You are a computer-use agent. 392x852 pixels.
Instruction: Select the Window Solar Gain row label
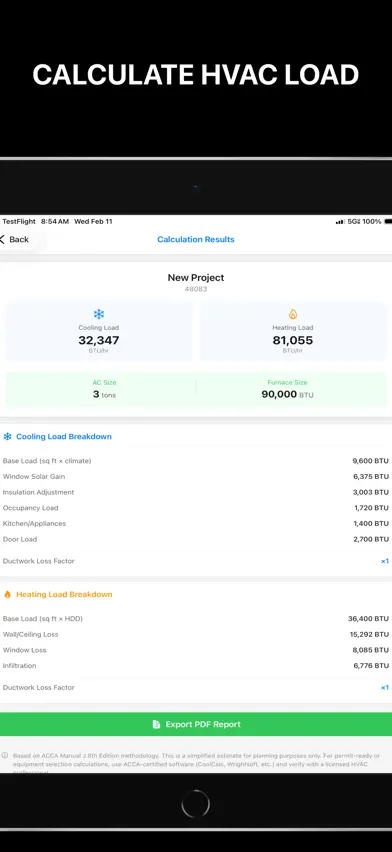point(34,477)
